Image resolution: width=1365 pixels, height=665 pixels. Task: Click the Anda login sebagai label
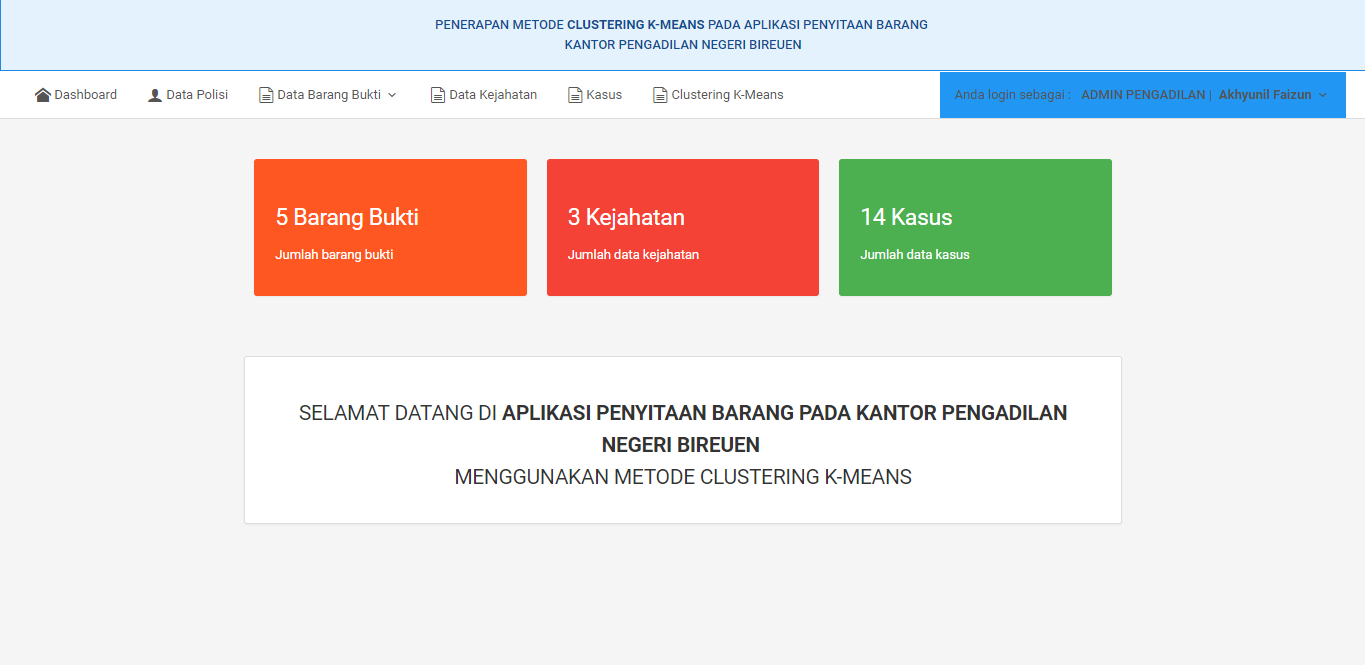(1013, 95)
